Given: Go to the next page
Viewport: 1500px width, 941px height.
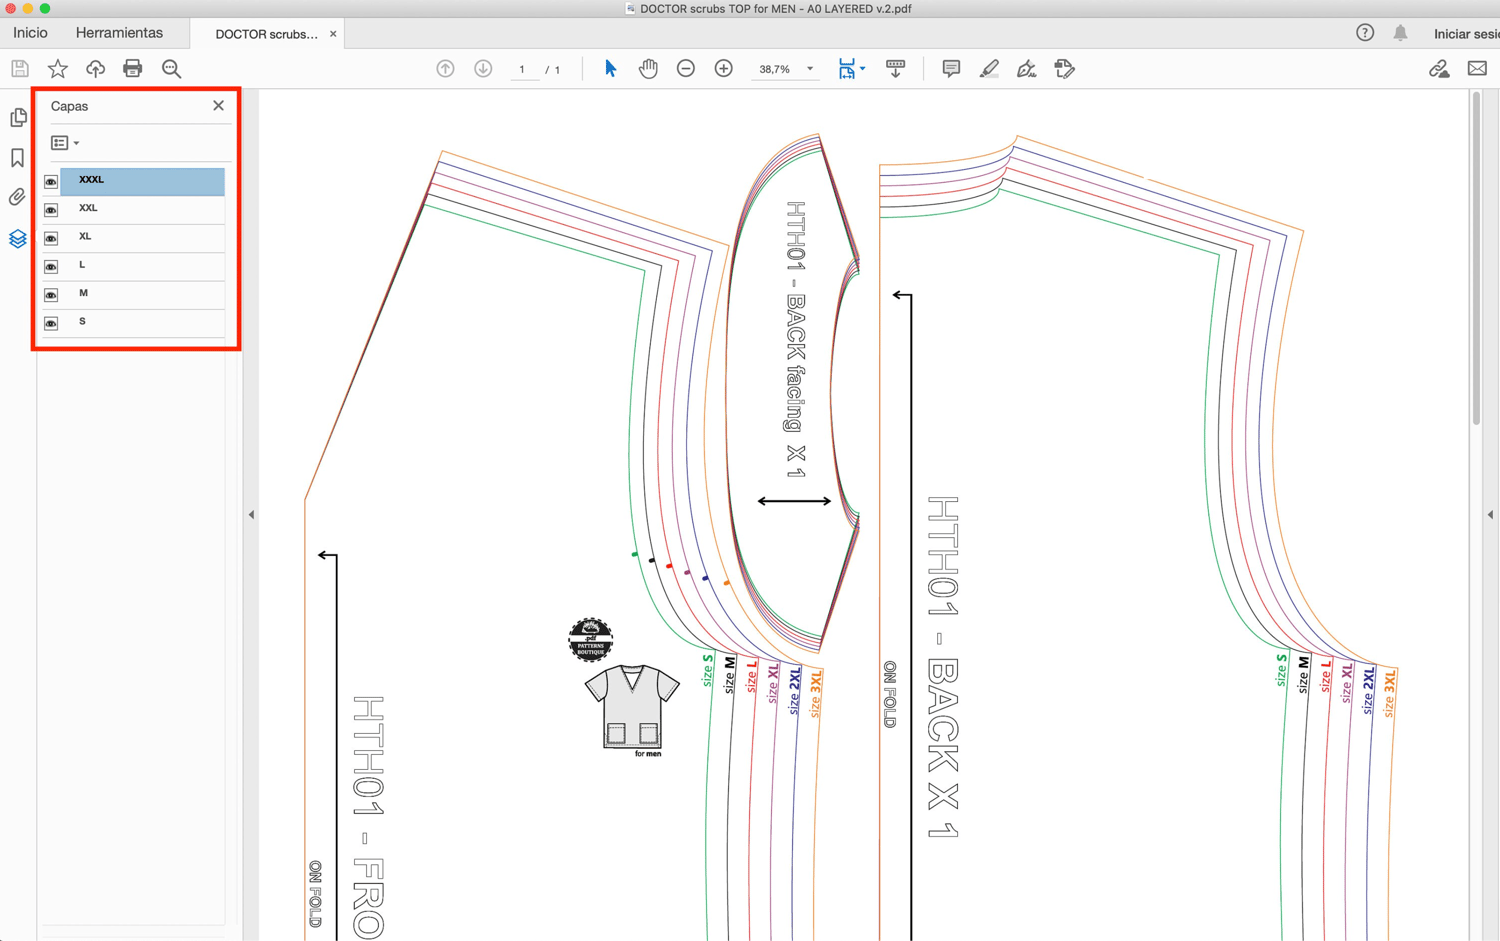Looking at the screenshot, I should coord(483,69).
